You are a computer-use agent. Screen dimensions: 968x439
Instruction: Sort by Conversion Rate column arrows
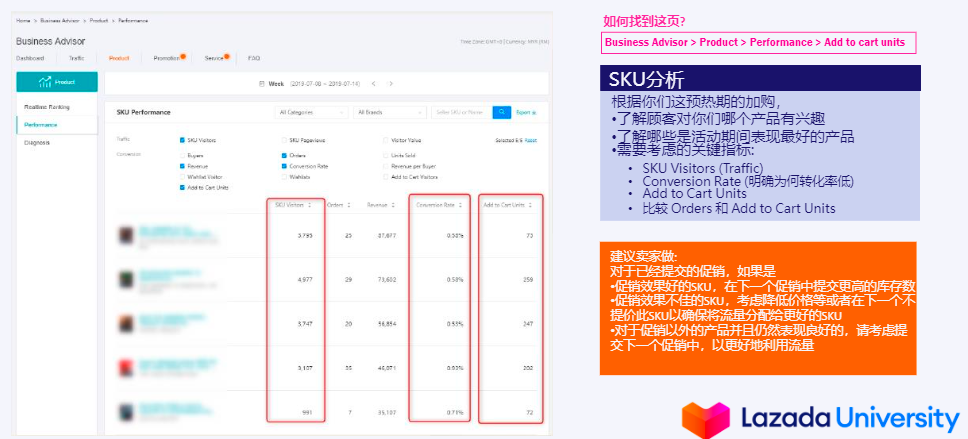pyautogui.click(x=462, y=205)
